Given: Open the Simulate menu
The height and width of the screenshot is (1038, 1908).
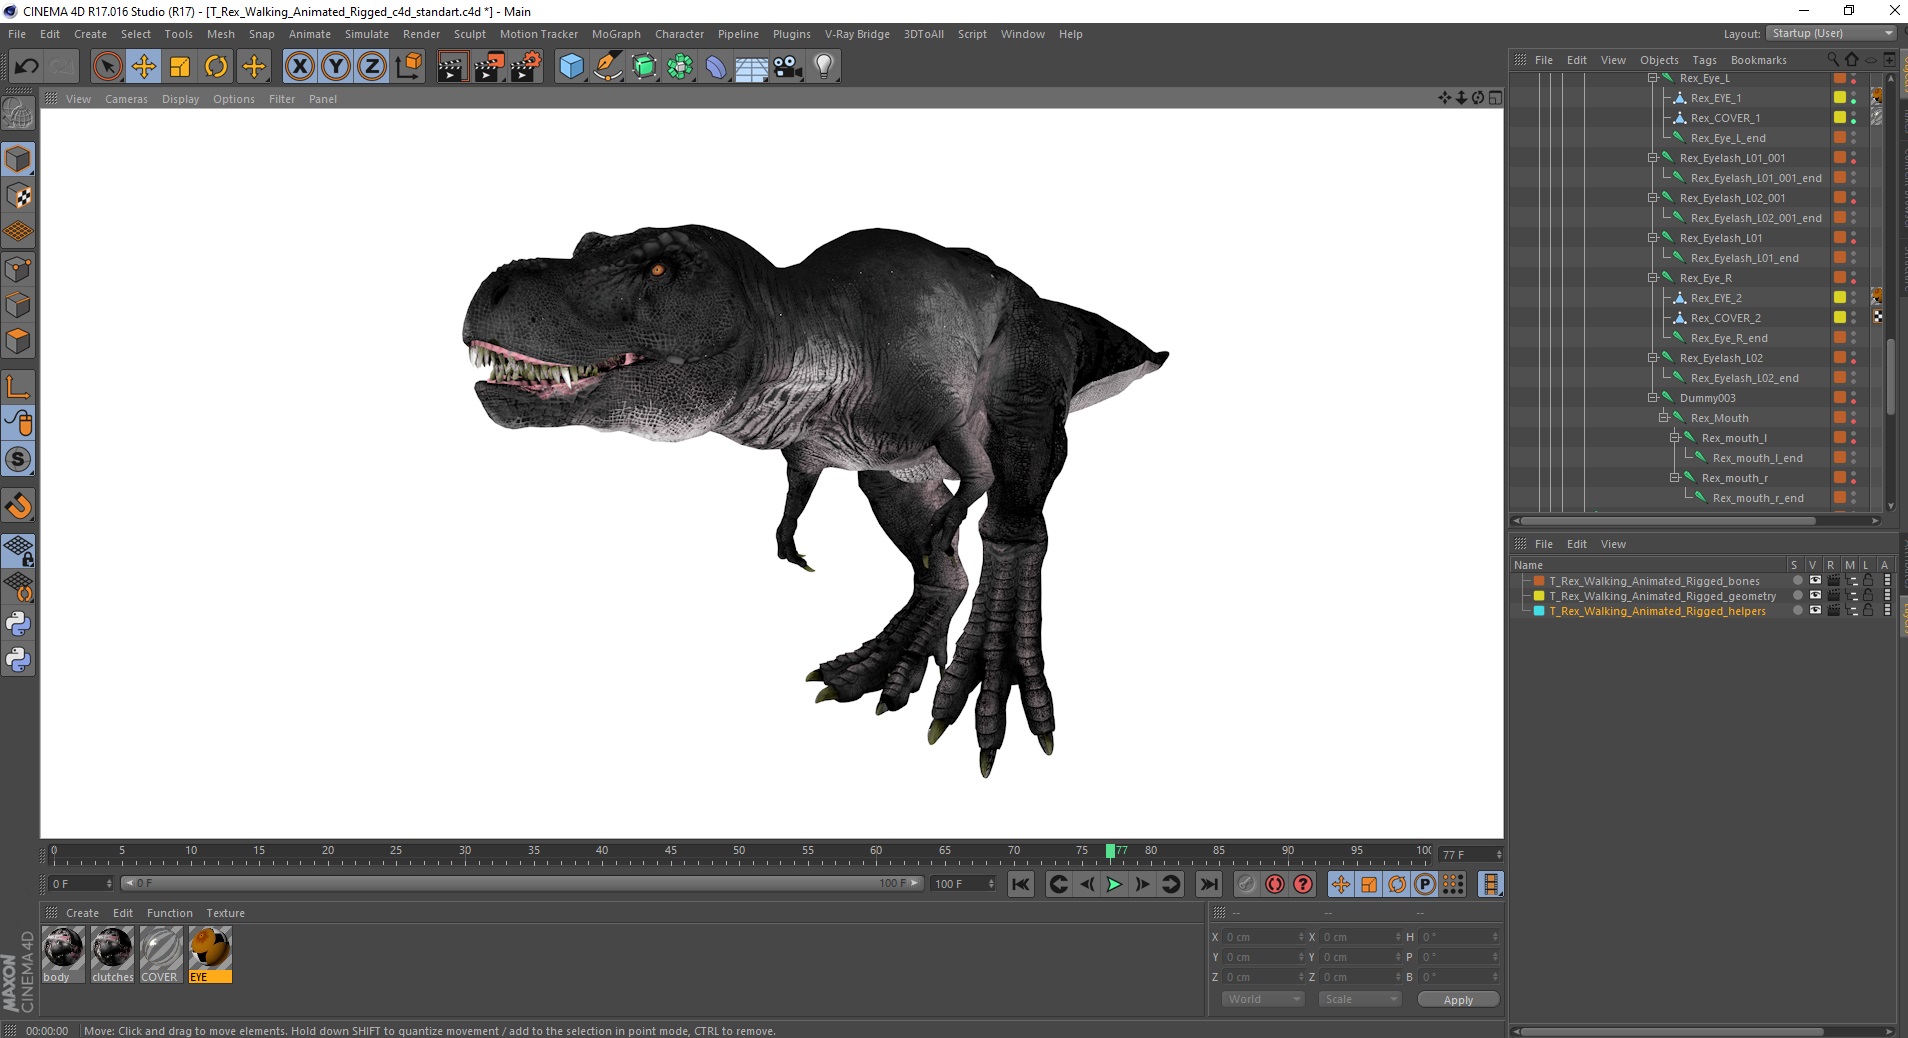Looking at the screenshot, I should (x=367, y=34).
